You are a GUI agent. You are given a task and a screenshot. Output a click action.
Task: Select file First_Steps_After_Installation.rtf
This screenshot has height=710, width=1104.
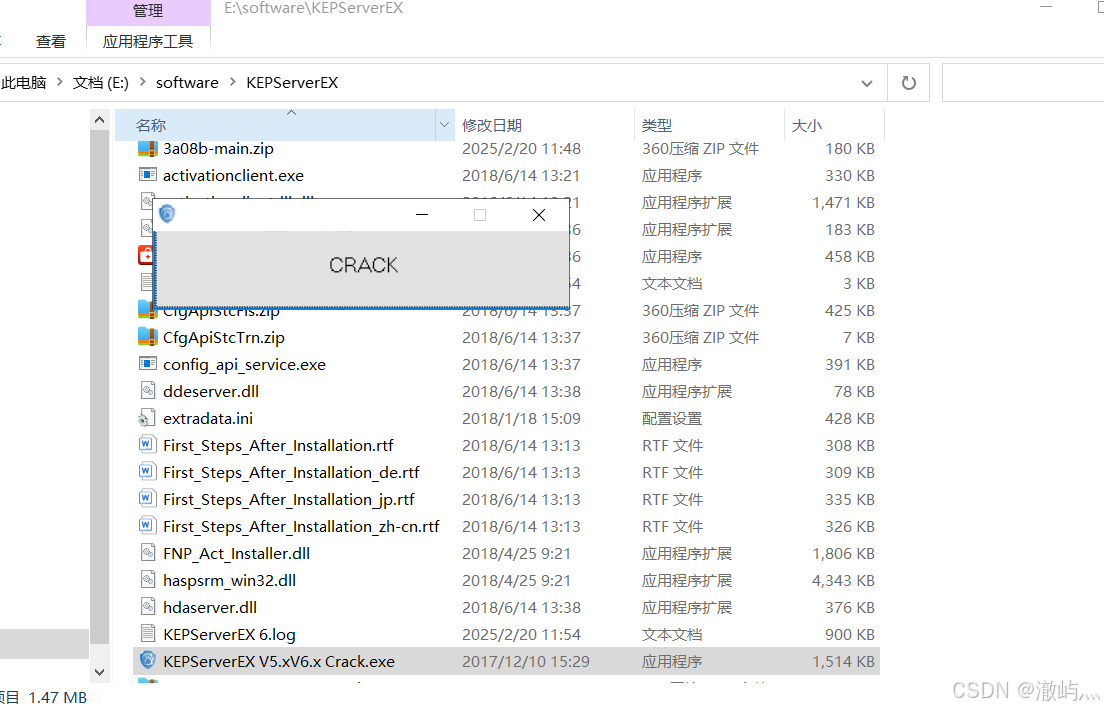tap(278, 445)
